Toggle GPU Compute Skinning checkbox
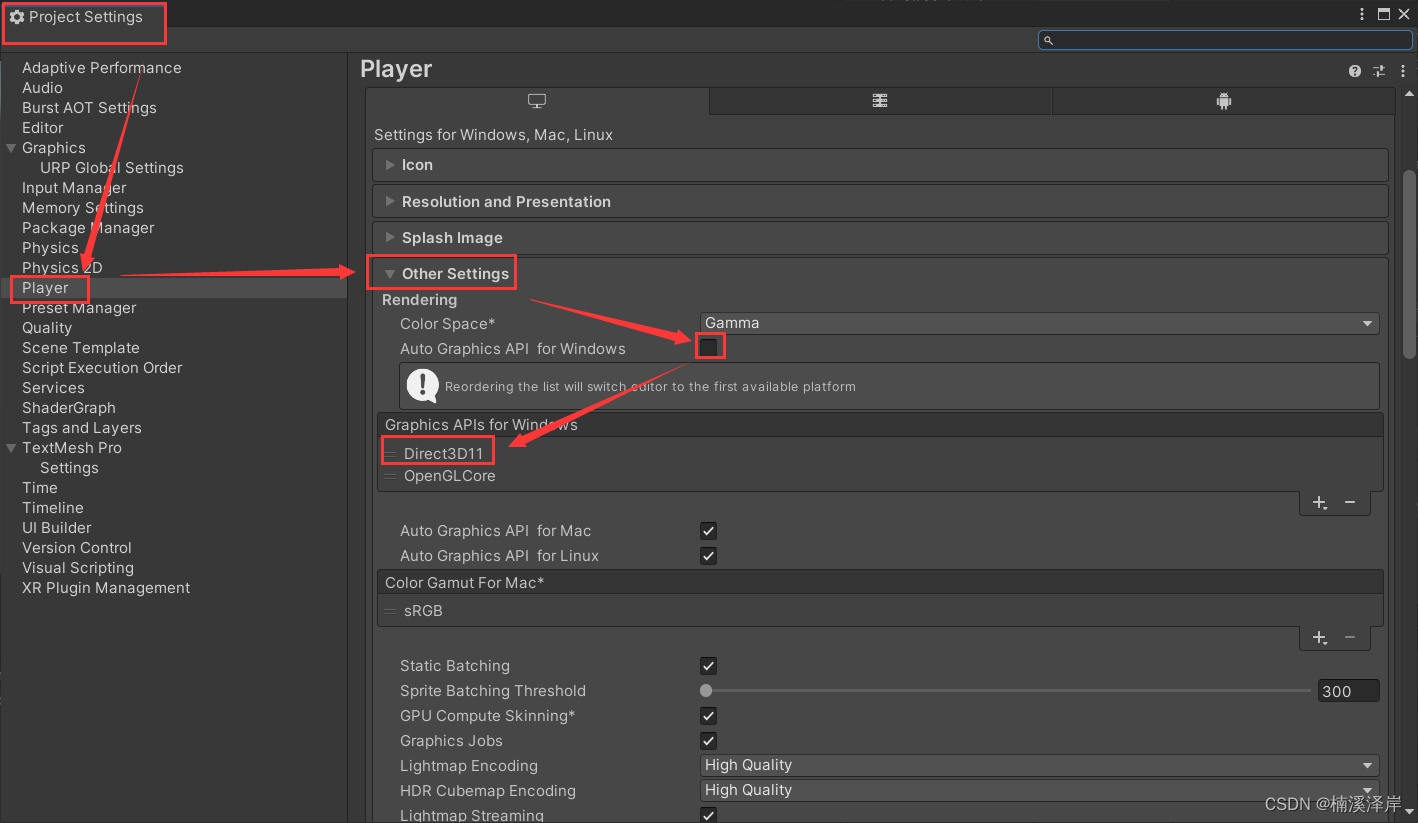This screenshot has height=823, width=1418. point(708,716)
